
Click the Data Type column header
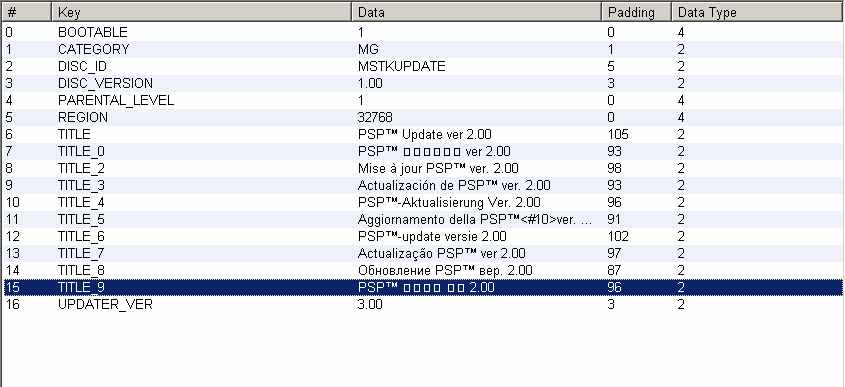click(x=757, y=12)
